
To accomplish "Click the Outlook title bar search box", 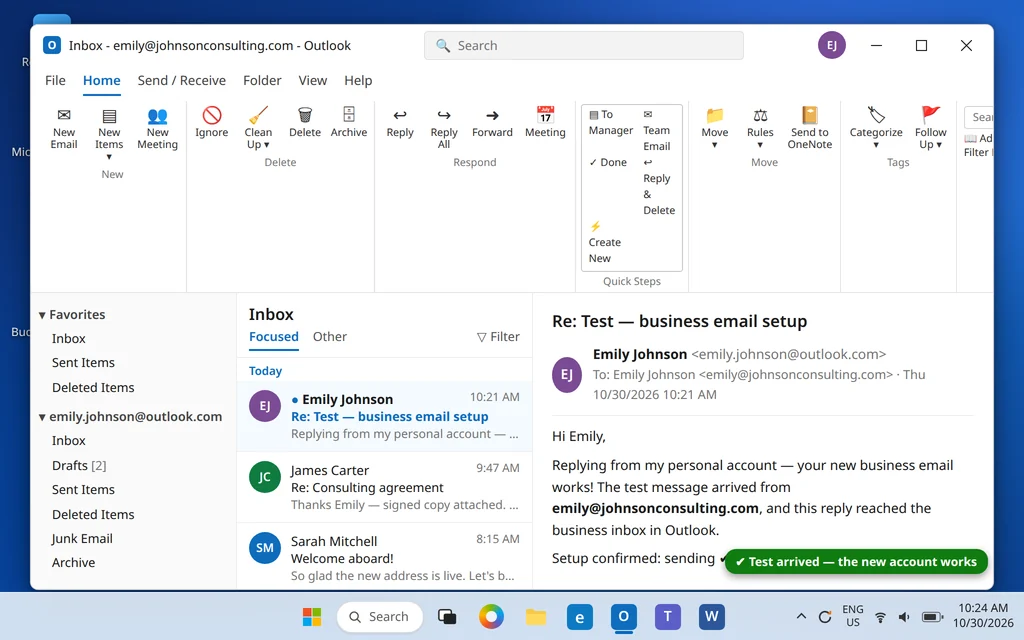I will pyautogui.click(x=584, y=46).
